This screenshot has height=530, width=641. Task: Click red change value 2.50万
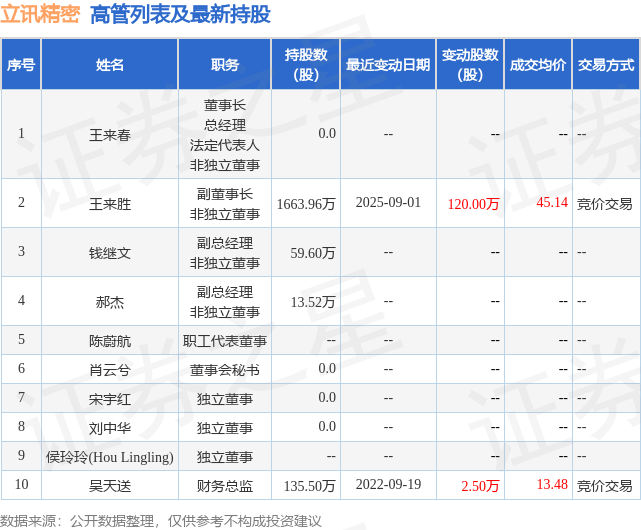tap(480, 486)
